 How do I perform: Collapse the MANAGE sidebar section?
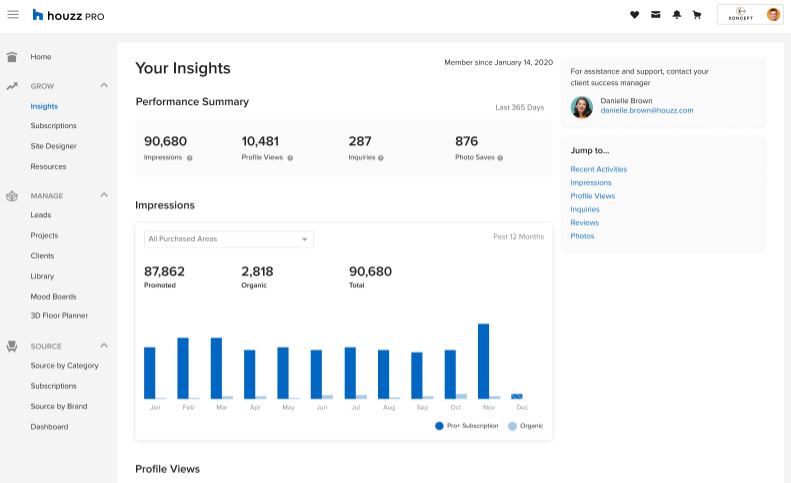[104, 195]
